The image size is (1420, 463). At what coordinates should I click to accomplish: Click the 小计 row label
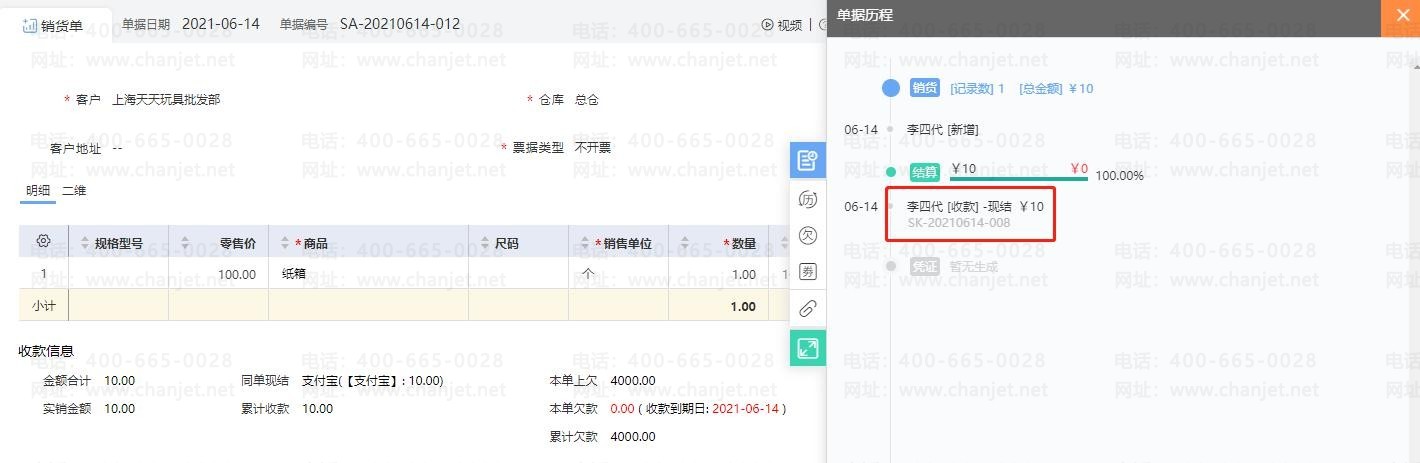click(43, 306)
